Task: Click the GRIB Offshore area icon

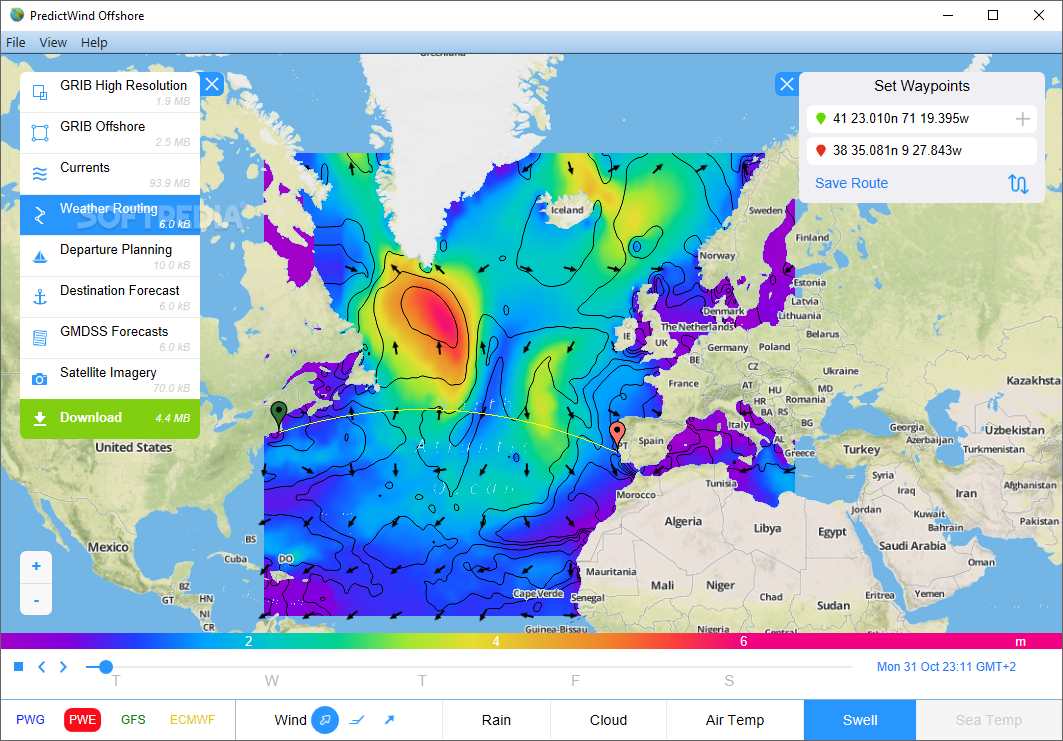Action: (40, 133)
